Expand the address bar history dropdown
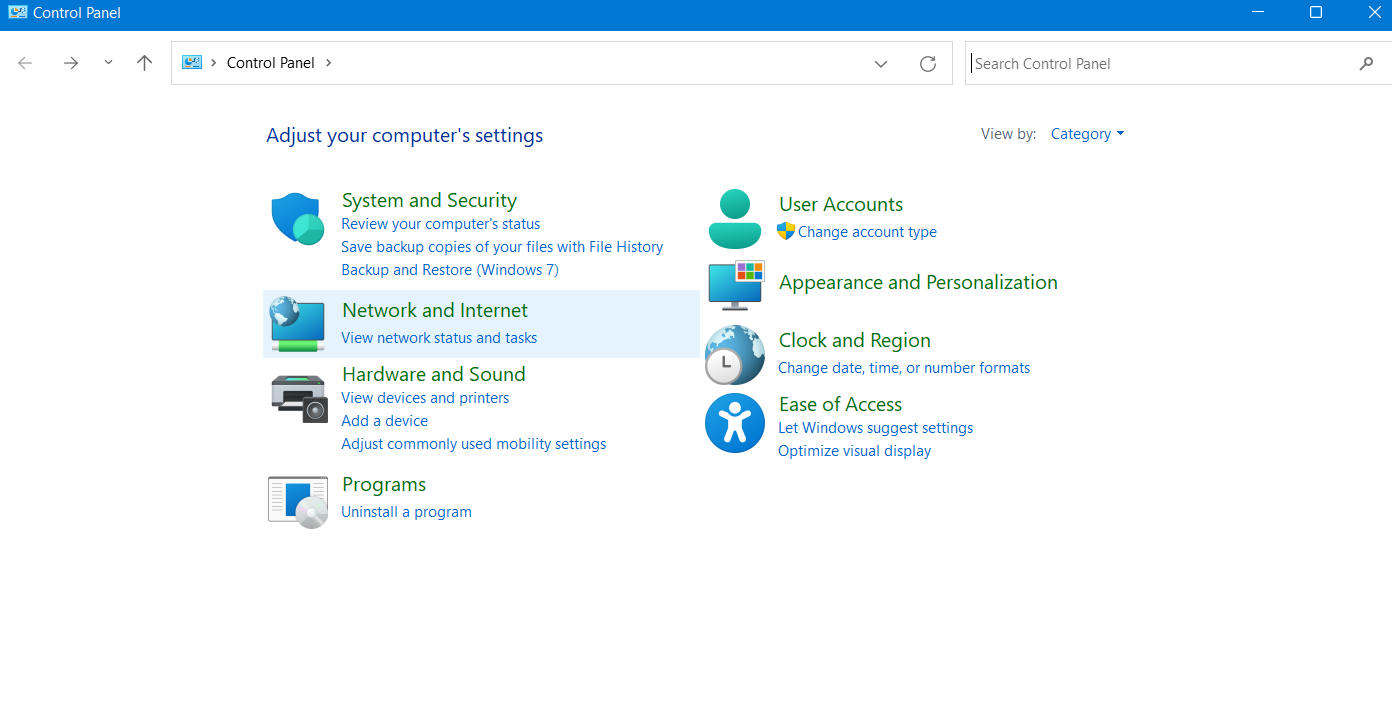The image size is (1392, 726). pyautogui.click(x=881, y=64)
